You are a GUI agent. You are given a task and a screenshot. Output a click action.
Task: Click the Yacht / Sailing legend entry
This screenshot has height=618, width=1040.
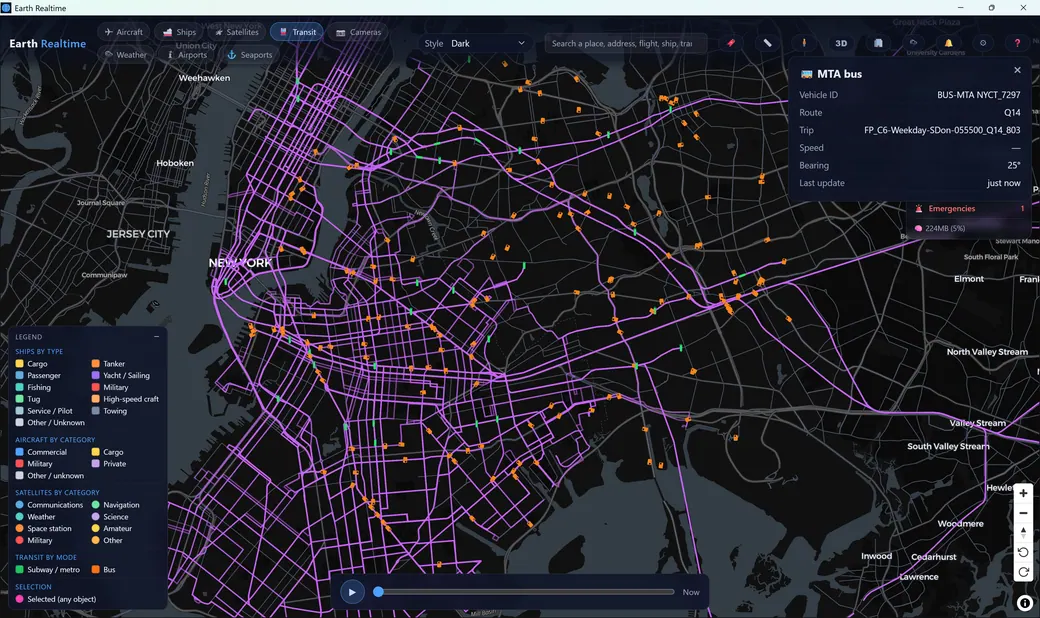click(x=121, y=375)
